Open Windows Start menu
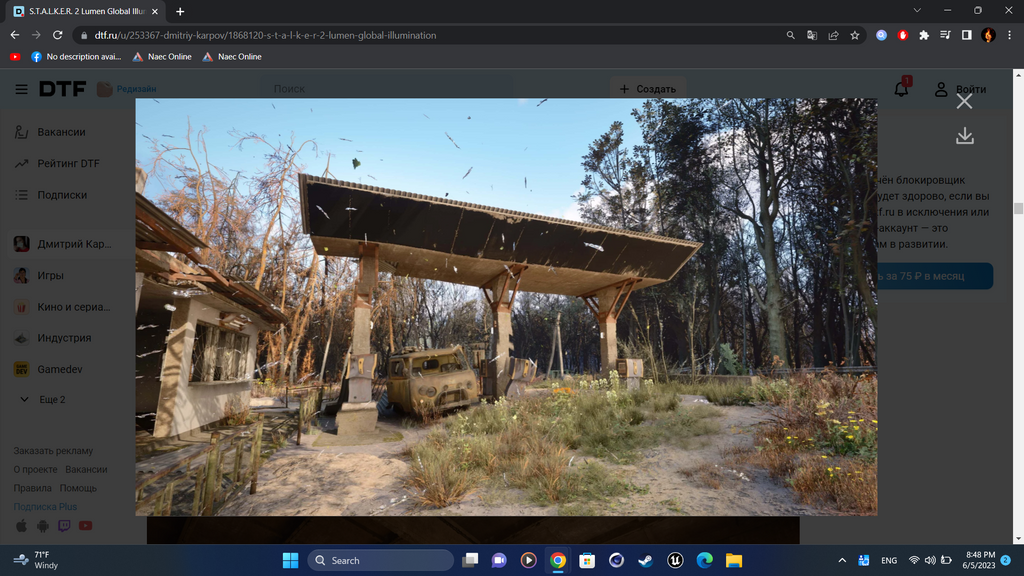Screen dimensions: 1024x576 click(291, 560)
